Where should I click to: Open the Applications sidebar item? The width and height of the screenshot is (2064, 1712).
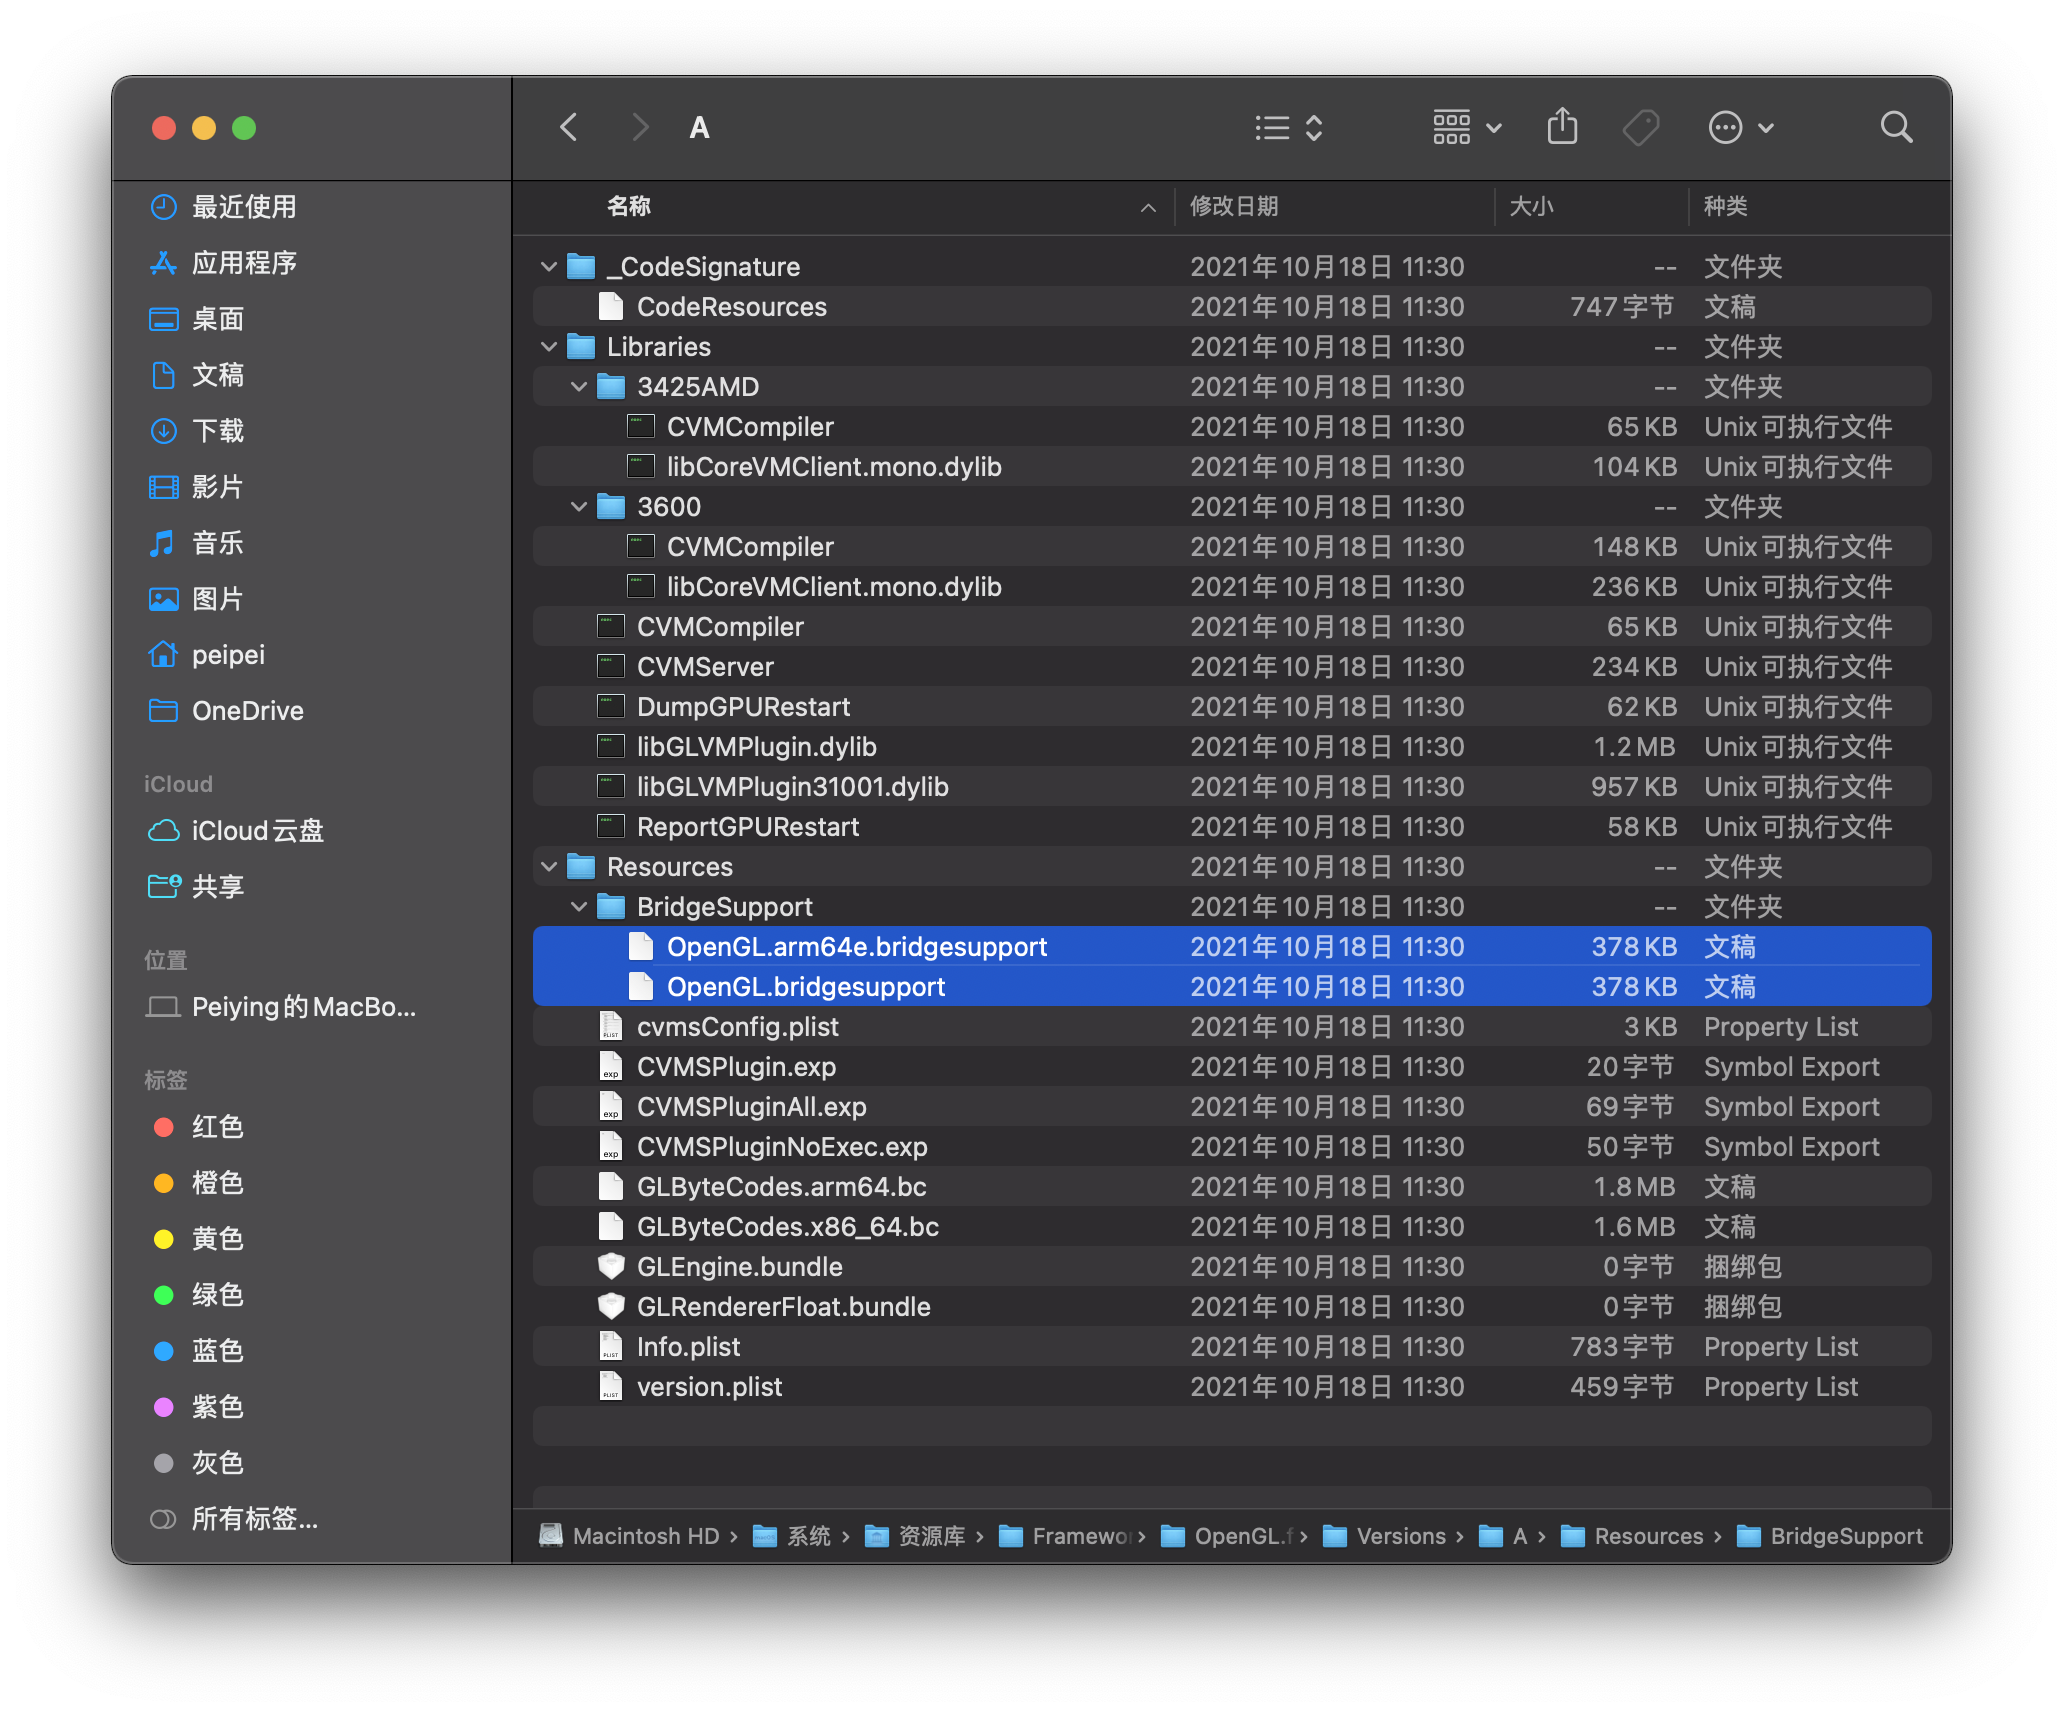(x=244, y=263)
